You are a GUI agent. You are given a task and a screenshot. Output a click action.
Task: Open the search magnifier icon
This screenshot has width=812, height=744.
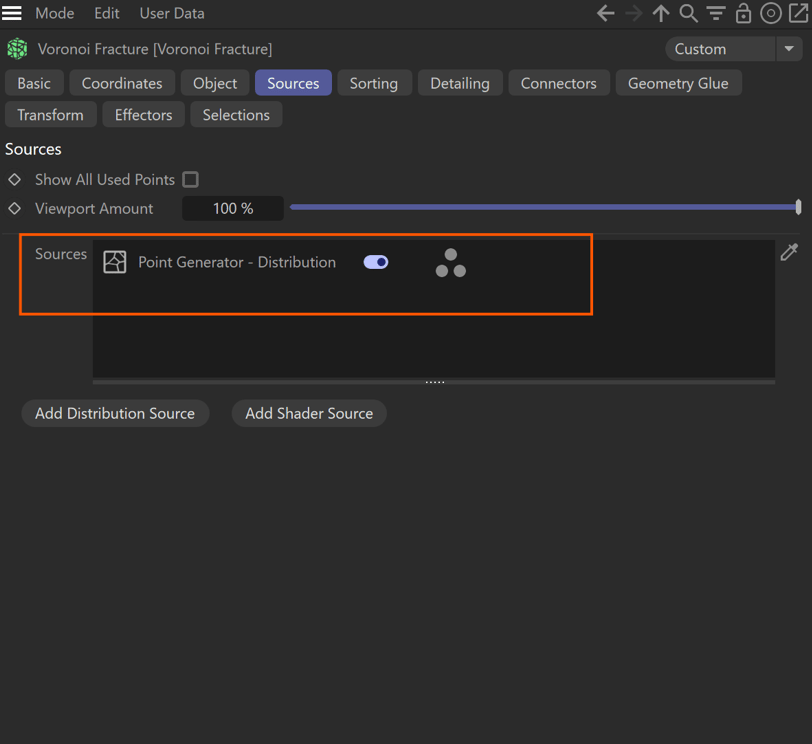[x=688, y=13]
